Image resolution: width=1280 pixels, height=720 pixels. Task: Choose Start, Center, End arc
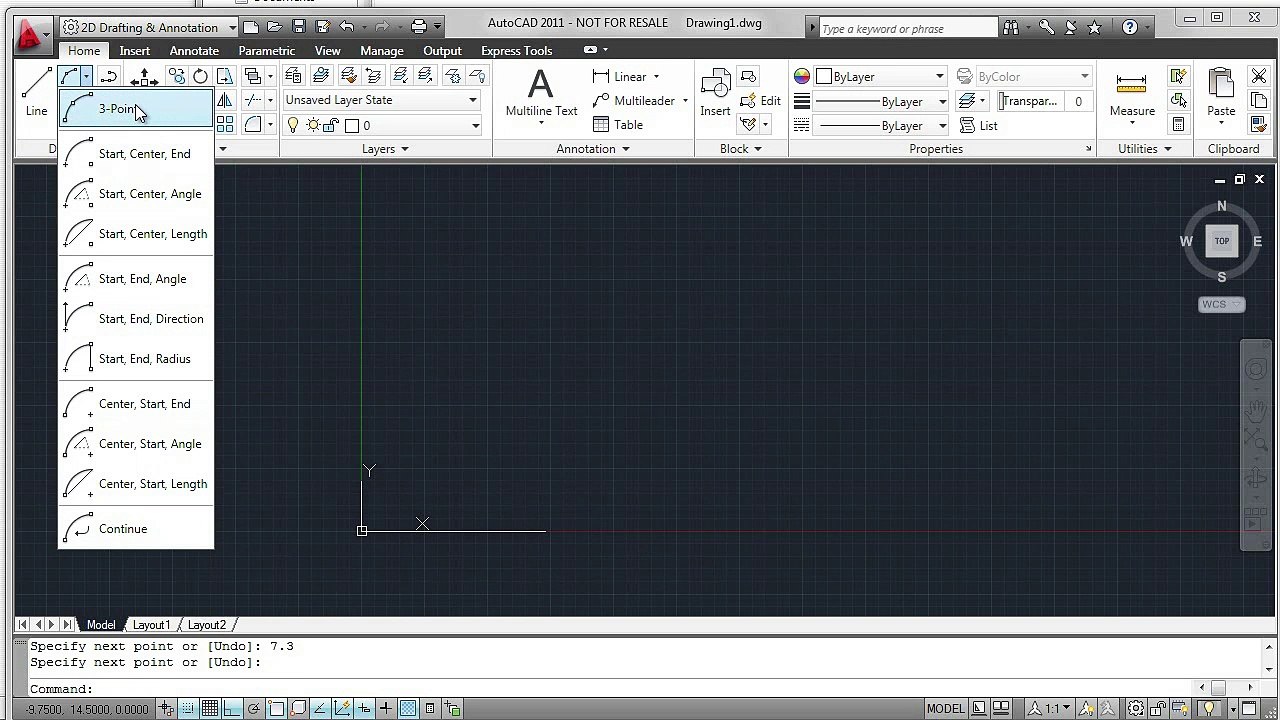[136, 154]
